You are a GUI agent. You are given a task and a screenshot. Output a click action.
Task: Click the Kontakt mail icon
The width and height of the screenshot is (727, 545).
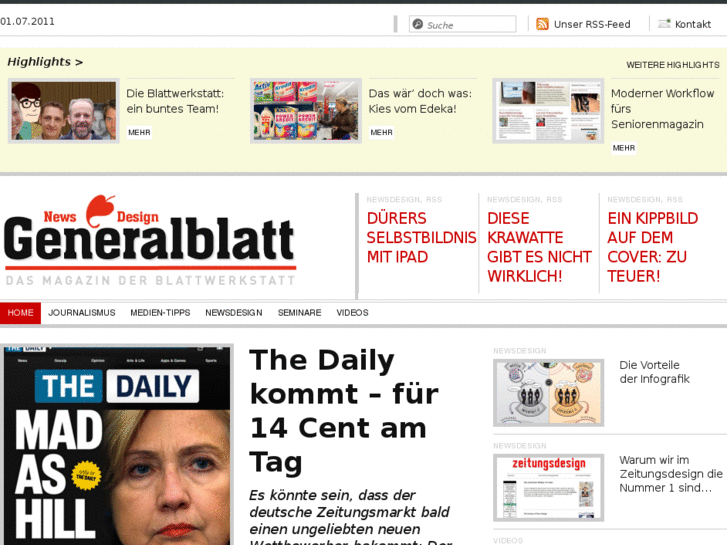(x=664, y=23)
